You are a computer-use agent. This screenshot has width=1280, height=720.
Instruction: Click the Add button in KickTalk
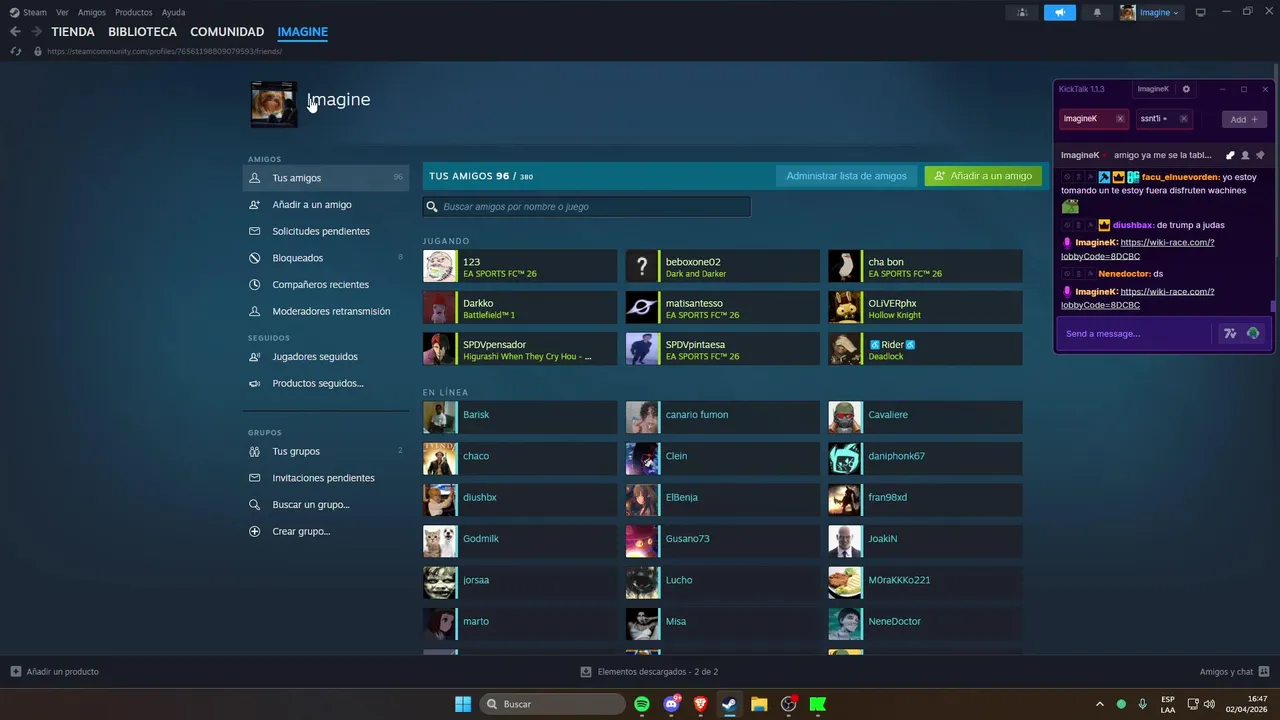pos(1245,119)
